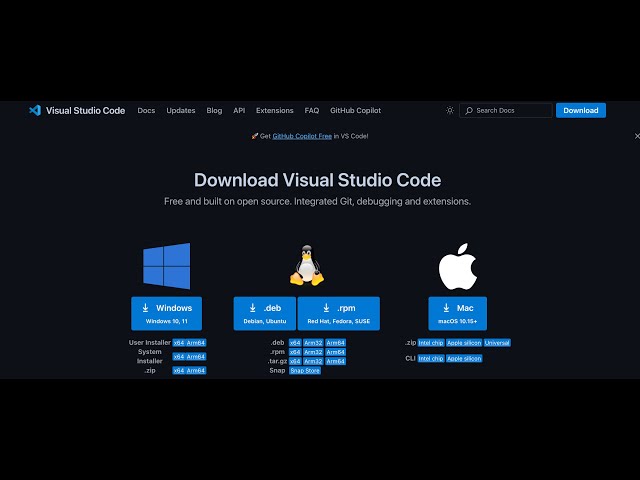
Task: Open the Snap Store link
Action: [305, 371]
